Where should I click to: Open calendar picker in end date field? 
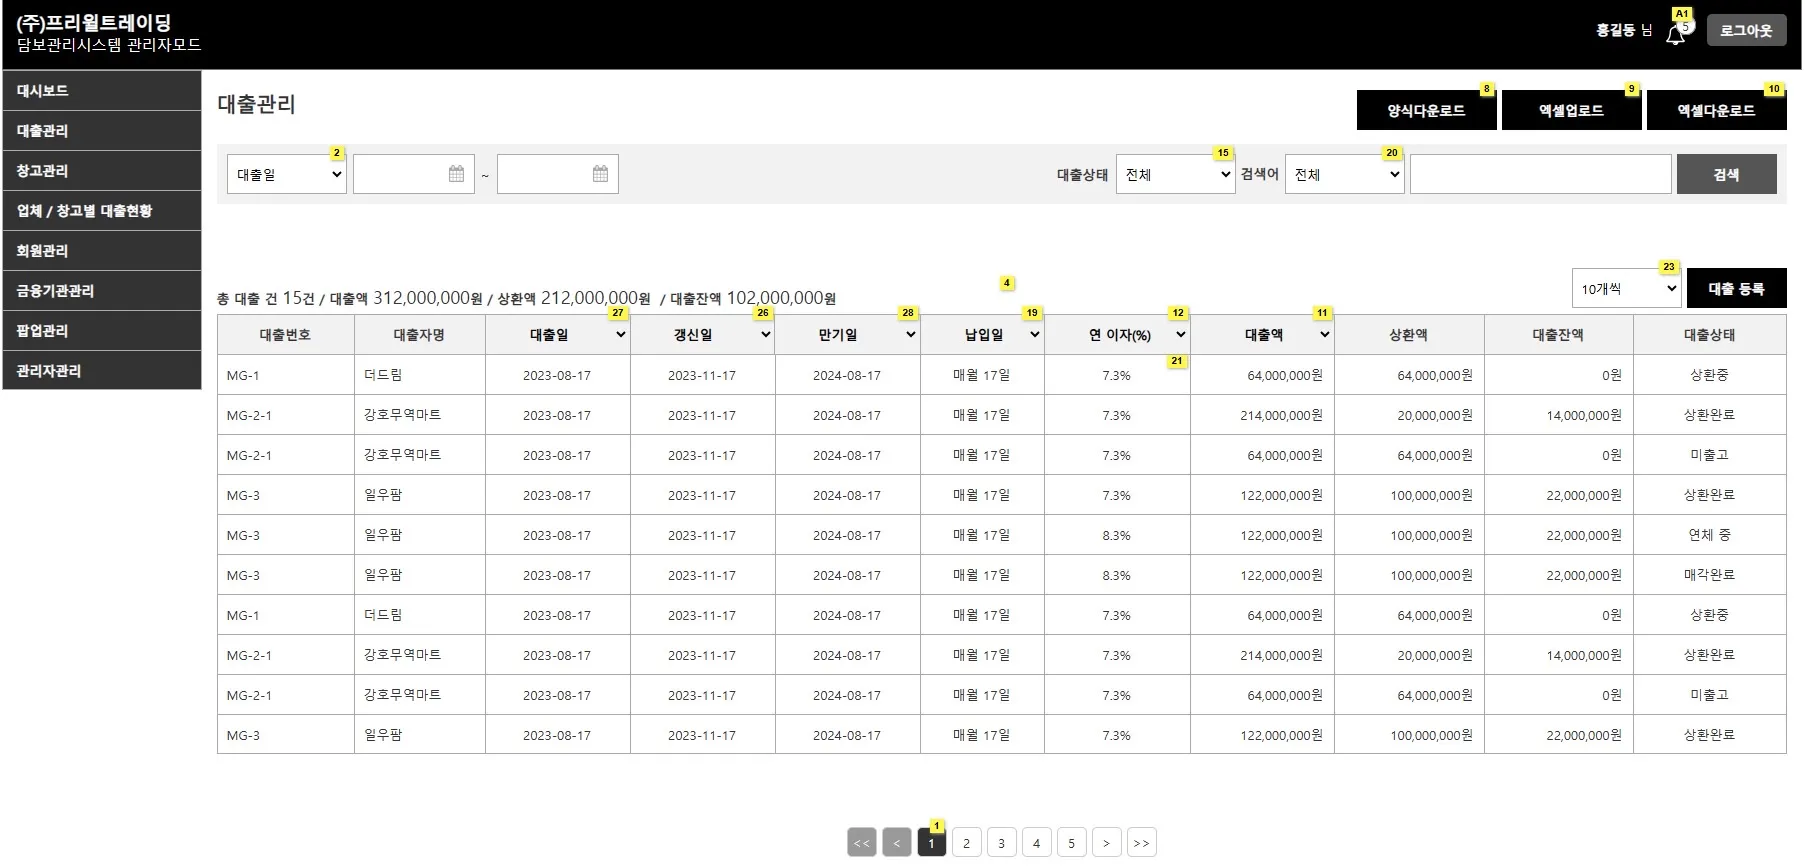(x=600, y=174)
